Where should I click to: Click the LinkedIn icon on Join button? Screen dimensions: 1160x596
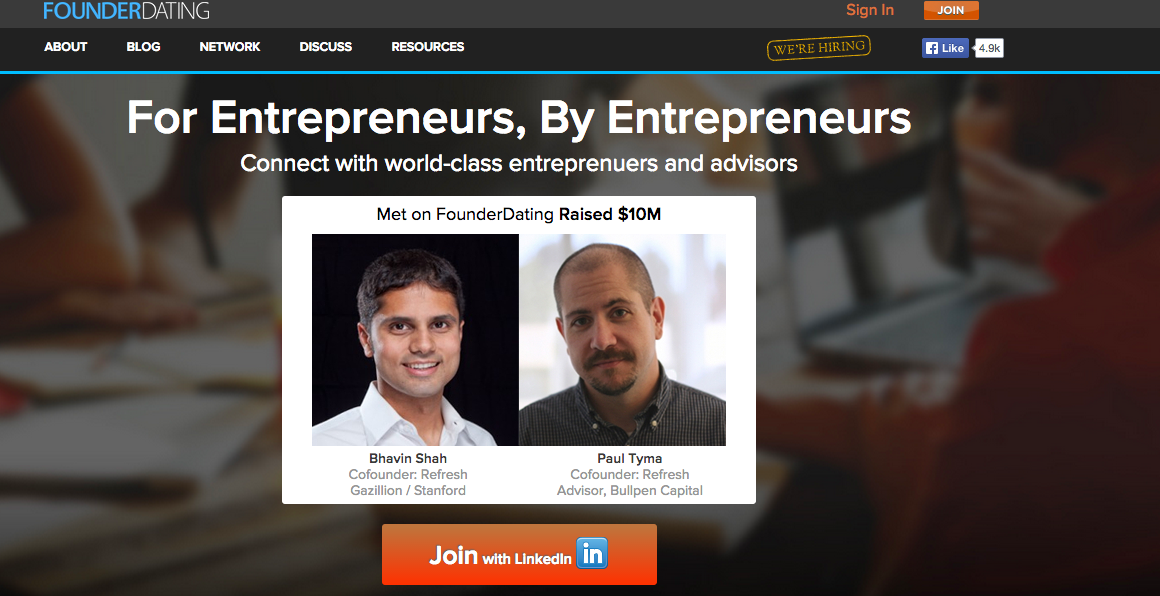click(x=592, y=553)
